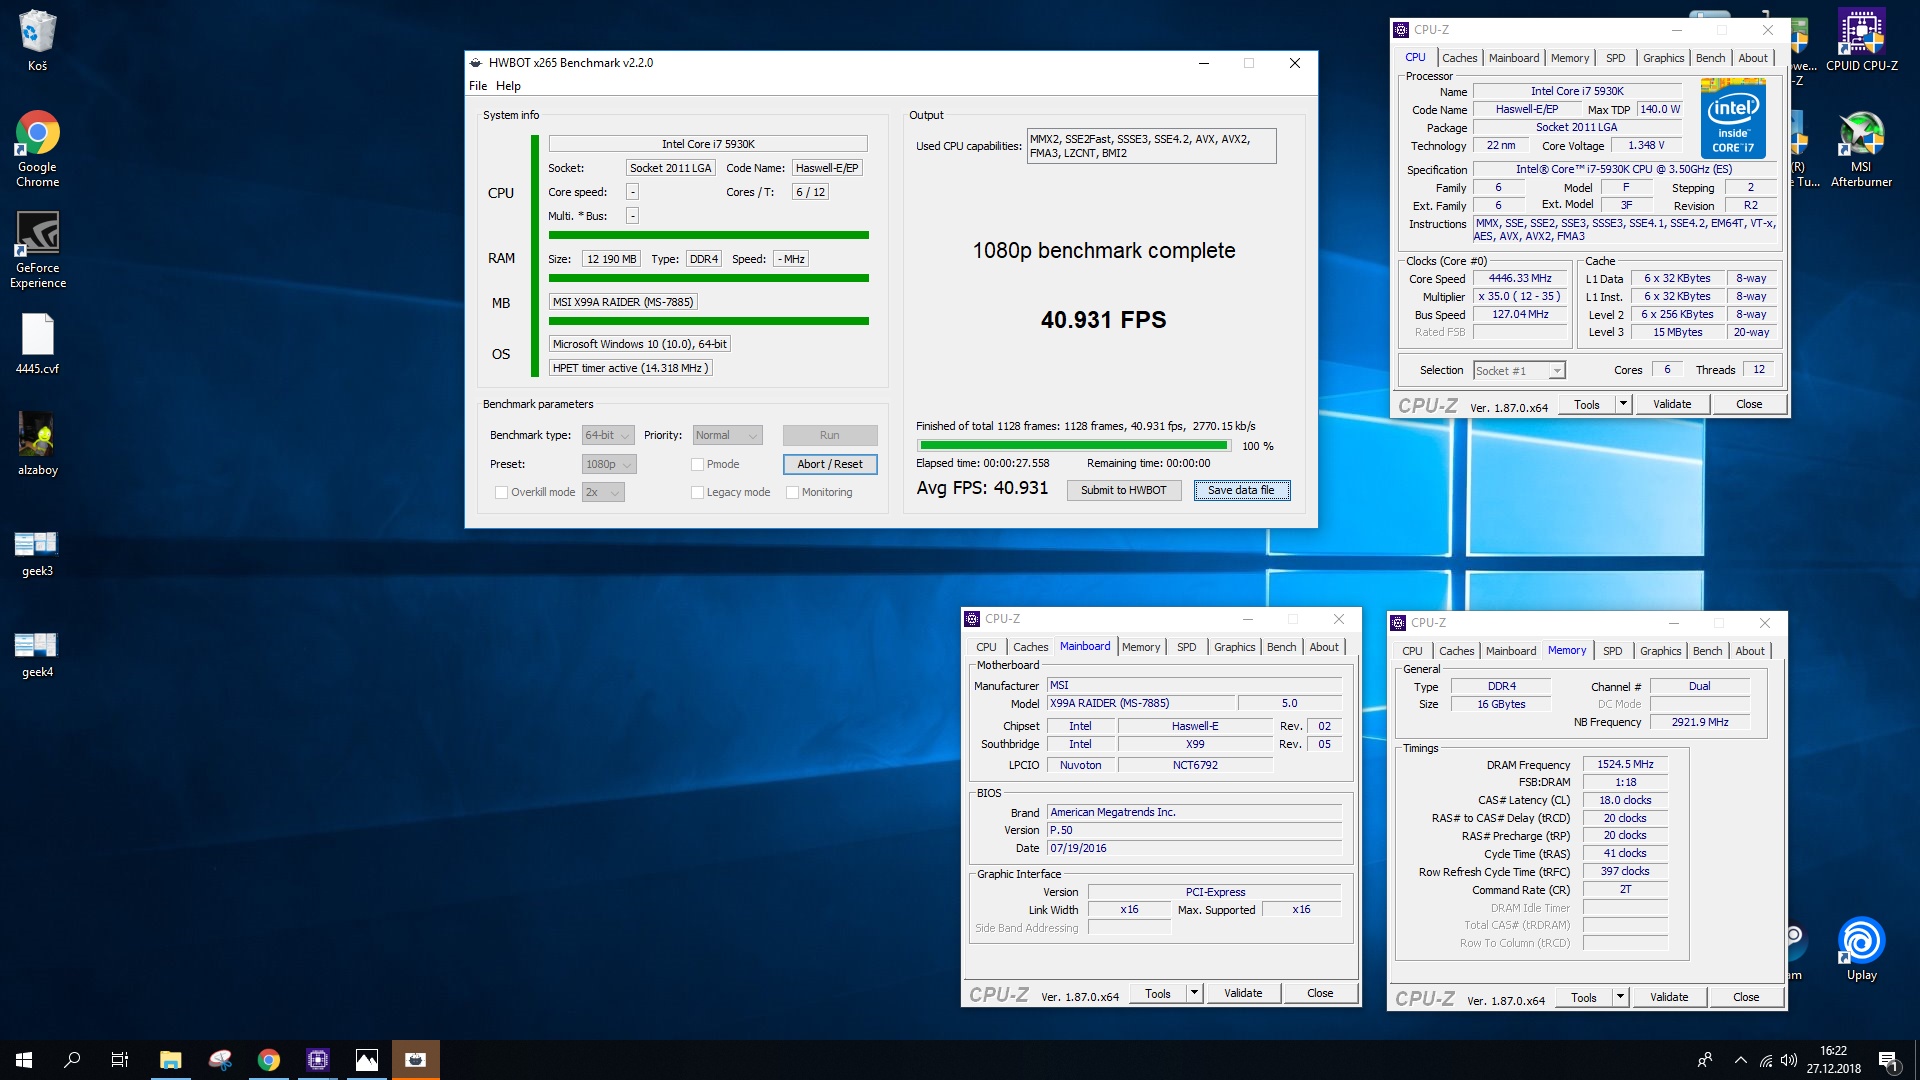Enable the Overkill mode checkbox
Viewport: 1920px width, 1080px height.
tap(501, 492)
